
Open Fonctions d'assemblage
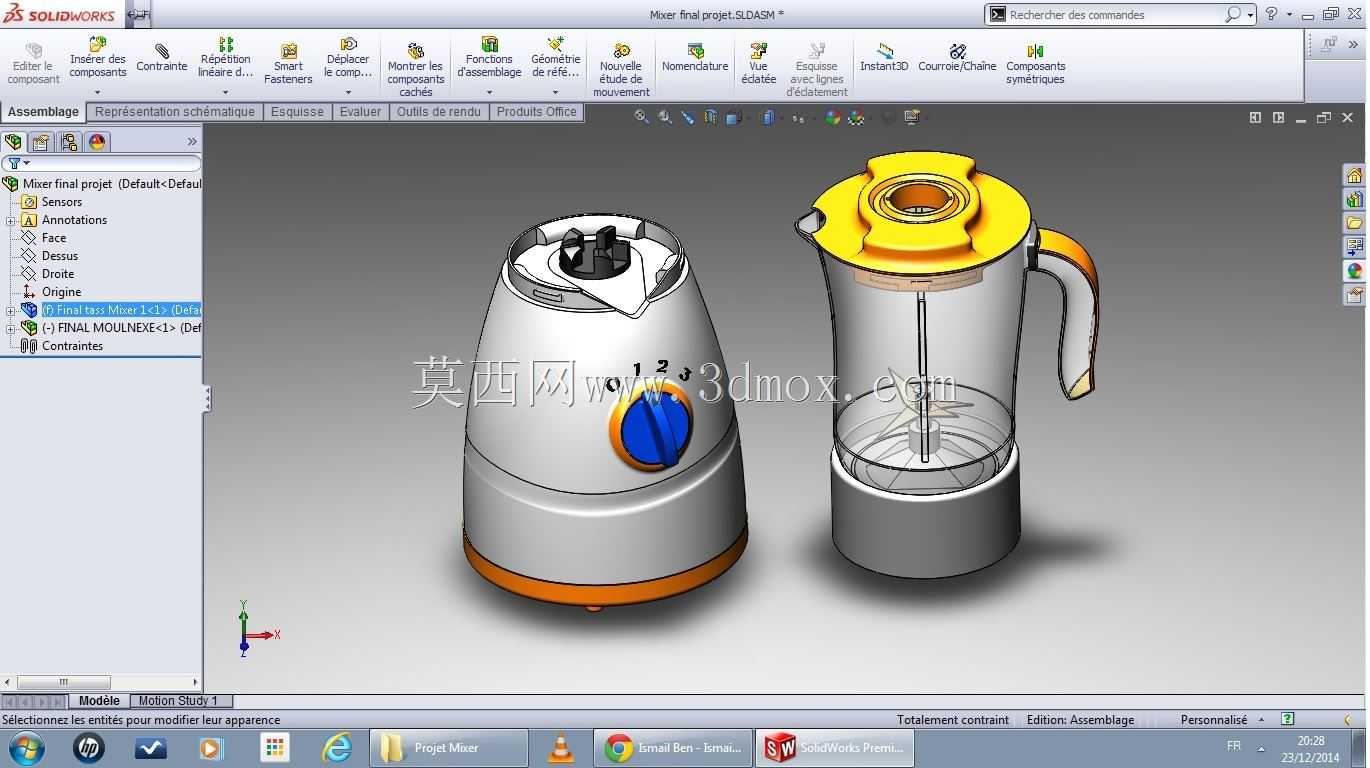tap(489, 58)
